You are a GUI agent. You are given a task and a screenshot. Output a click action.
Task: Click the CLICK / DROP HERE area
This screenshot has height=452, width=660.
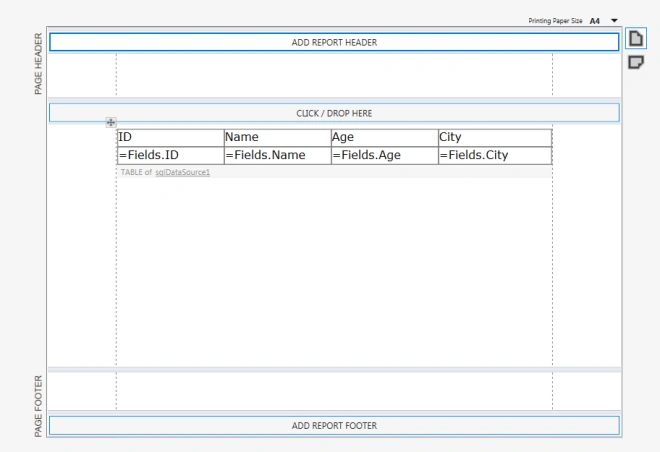tap(334, 113)
